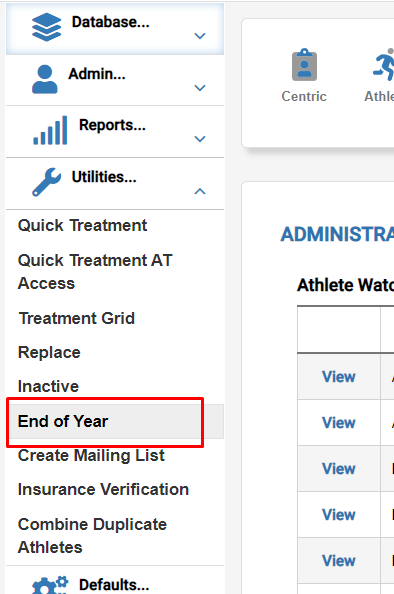The image size is (394, 594).
Task: Open Quick Treatment AT Access
Action: 95,272
